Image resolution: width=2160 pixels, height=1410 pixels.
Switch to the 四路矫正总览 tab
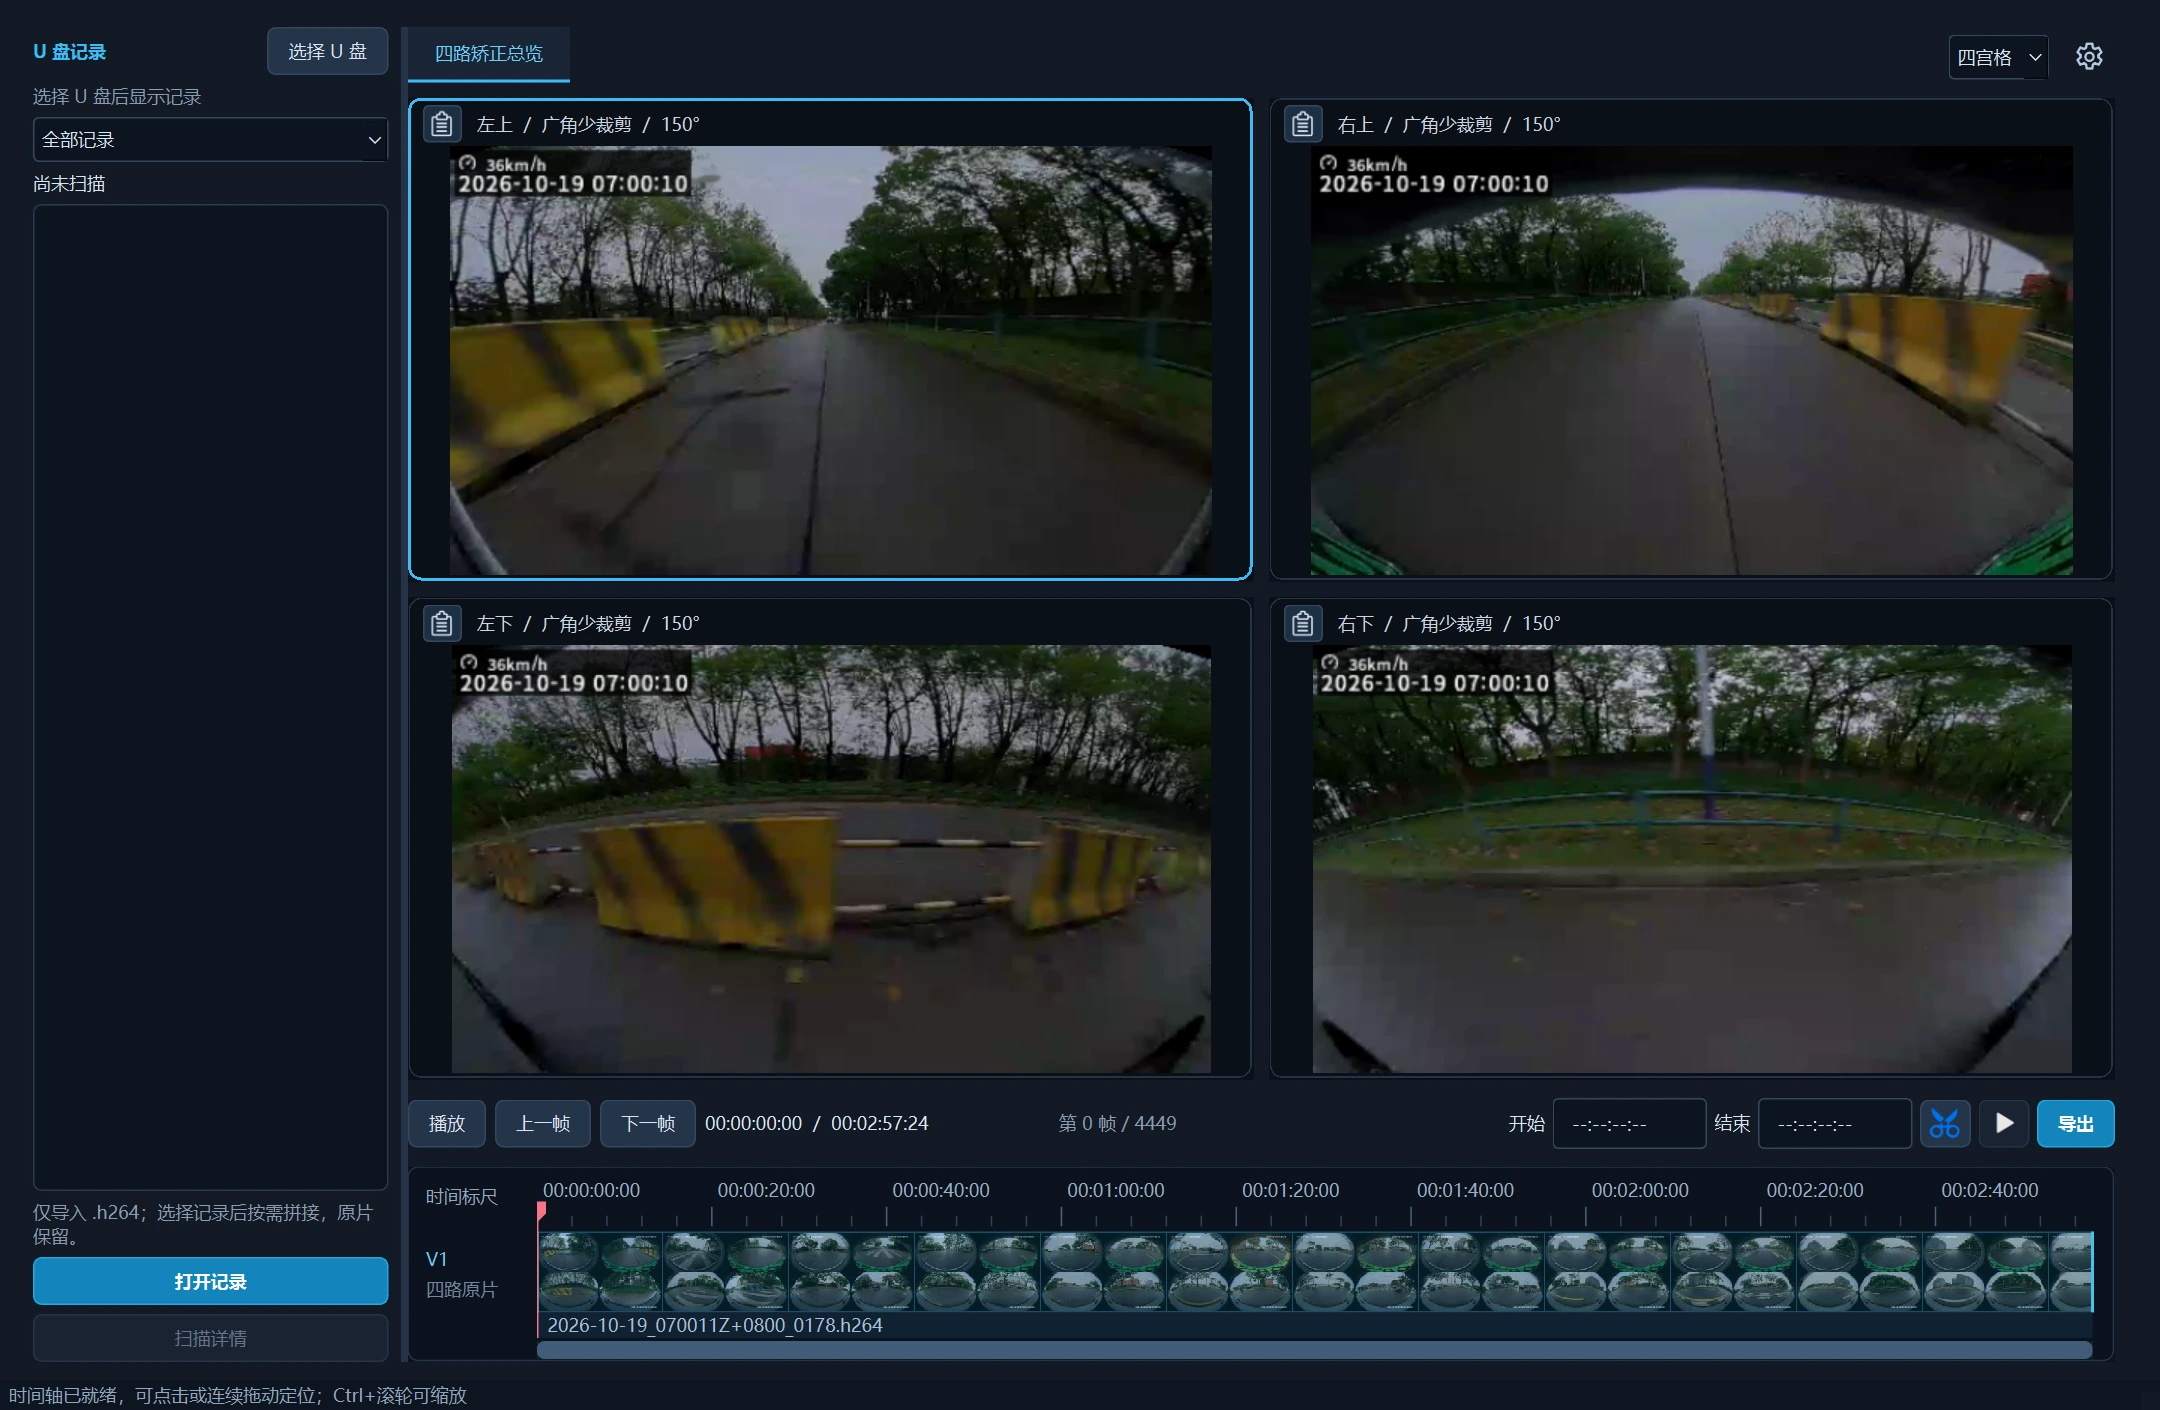[x=488, y=54]
